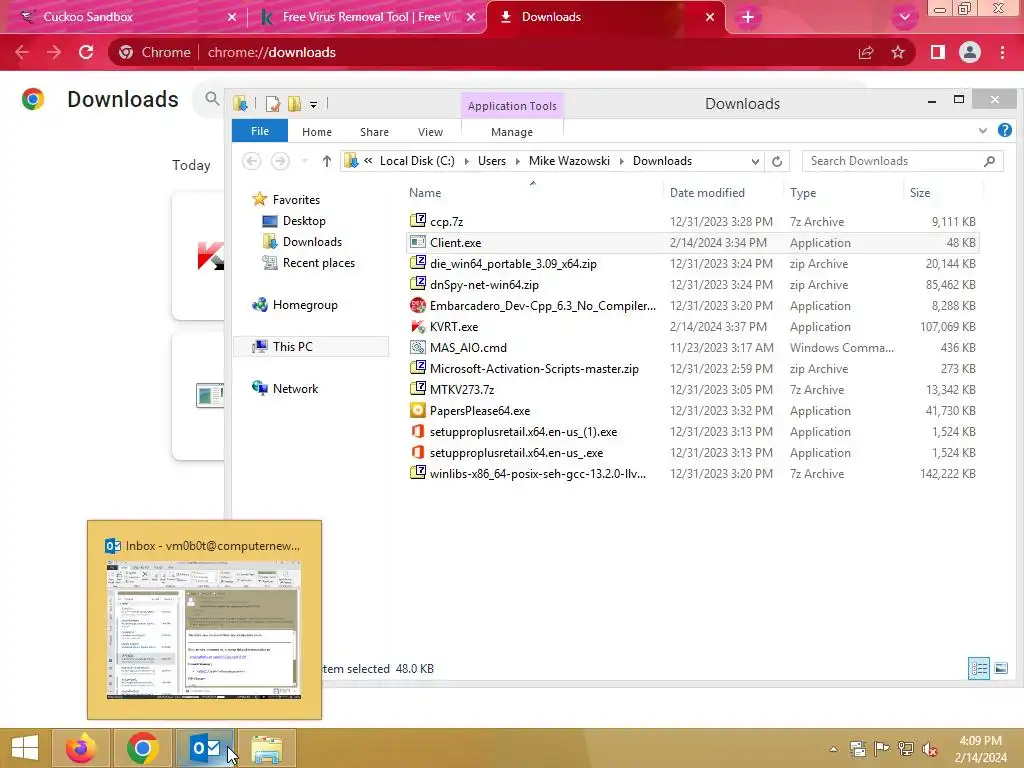This screenshot has width=1024, height=768.
Task: Click the muted volume tray icon
Action: coord(930,749)
